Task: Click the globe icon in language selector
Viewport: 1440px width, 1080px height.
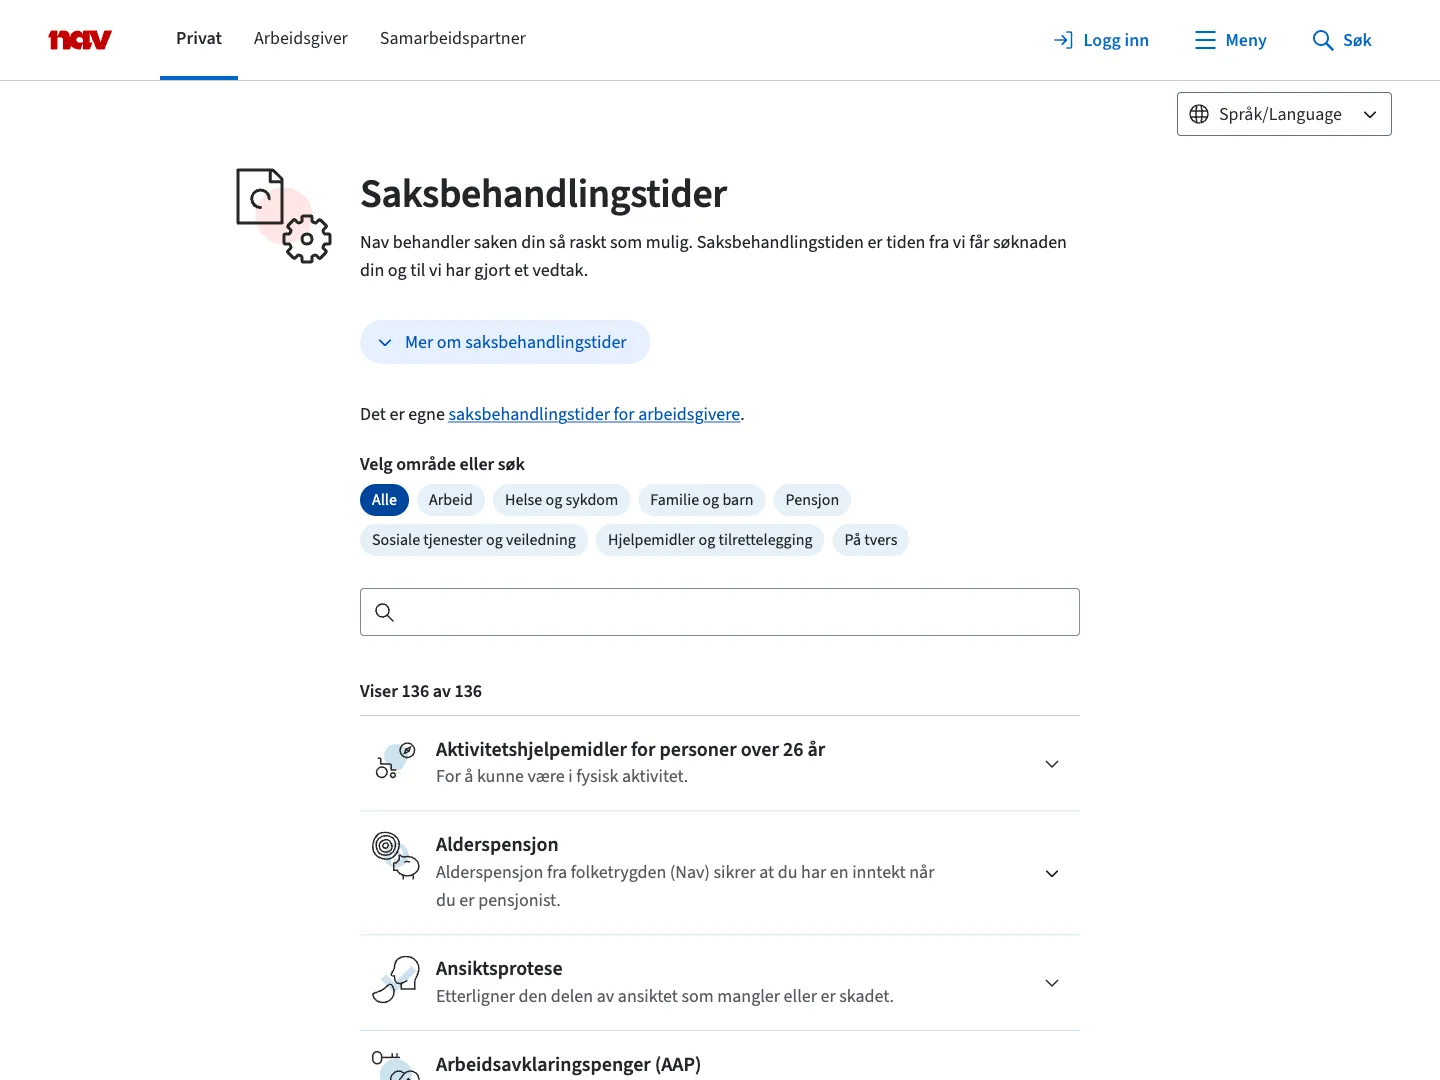Action: (x=1199, y=114)
